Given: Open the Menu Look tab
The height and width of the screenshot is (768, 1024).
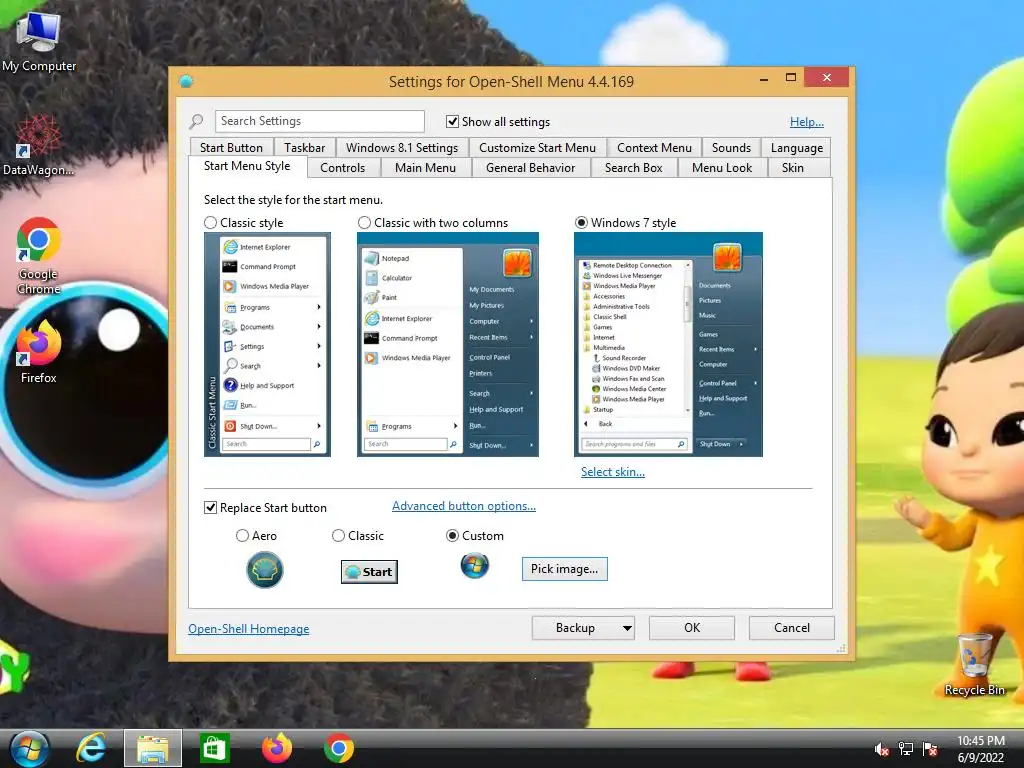Looking at the screenshot, I should [x=722, y=168].
